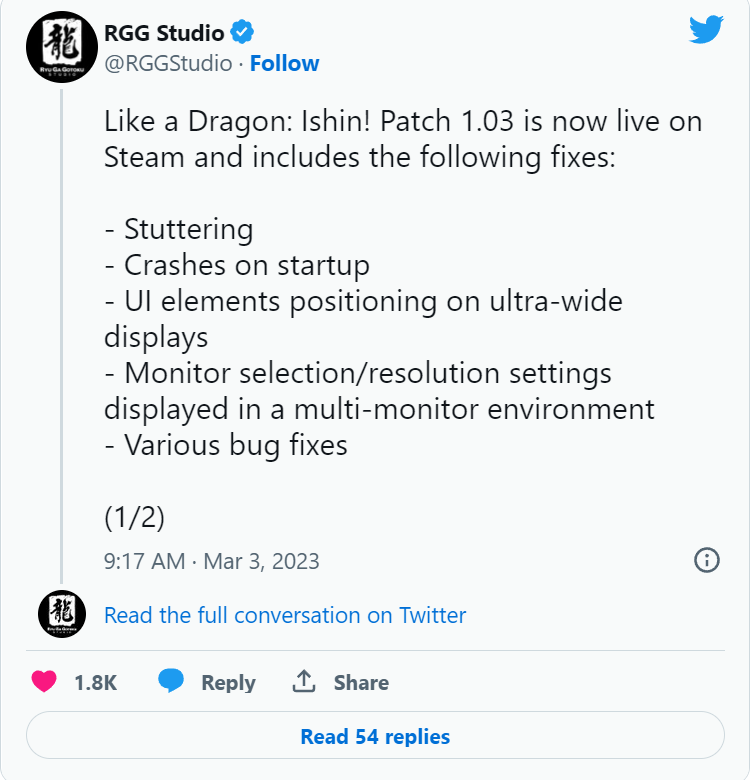Click the reply speech bubble icon
The height and width of the screenshot is (780, 754).
[171, 682]
